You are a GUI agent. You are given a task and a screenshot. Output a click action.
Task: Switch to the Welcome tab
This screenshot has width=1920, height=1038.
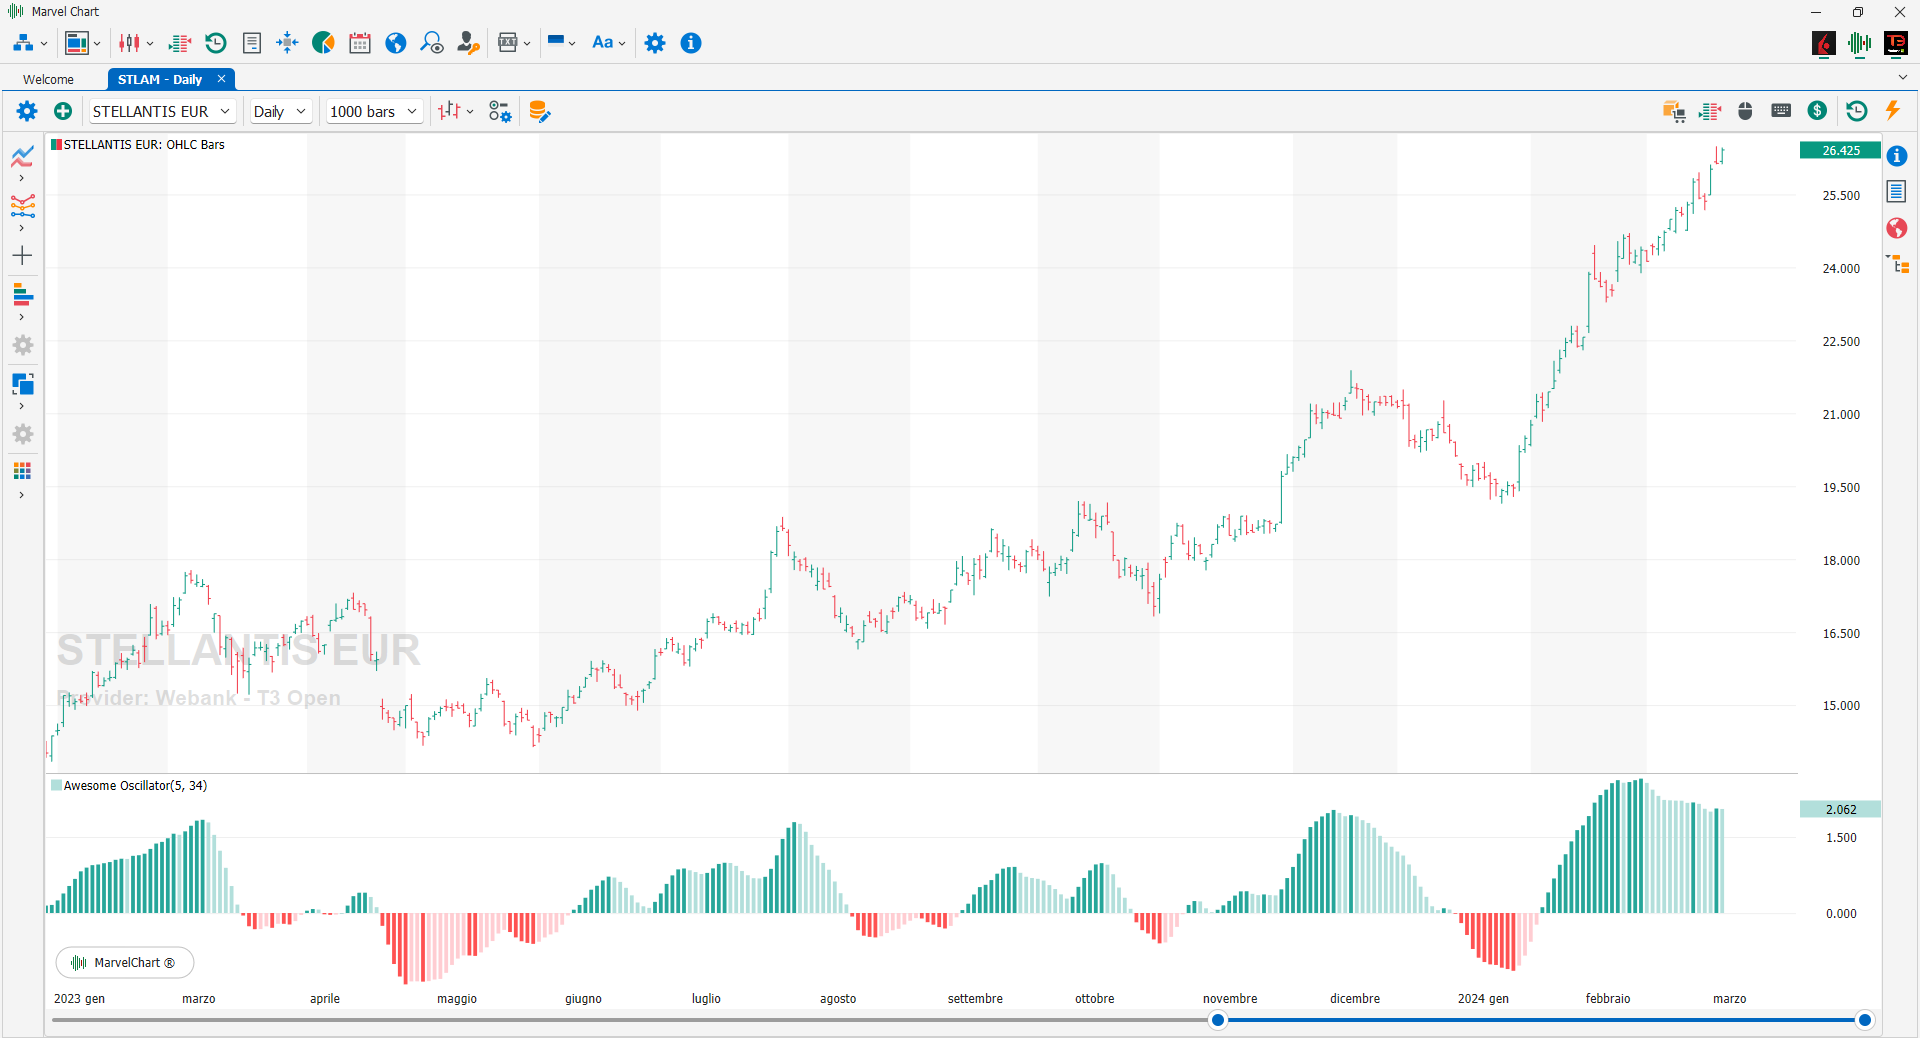pyautogui.click(x=48, y=79)
